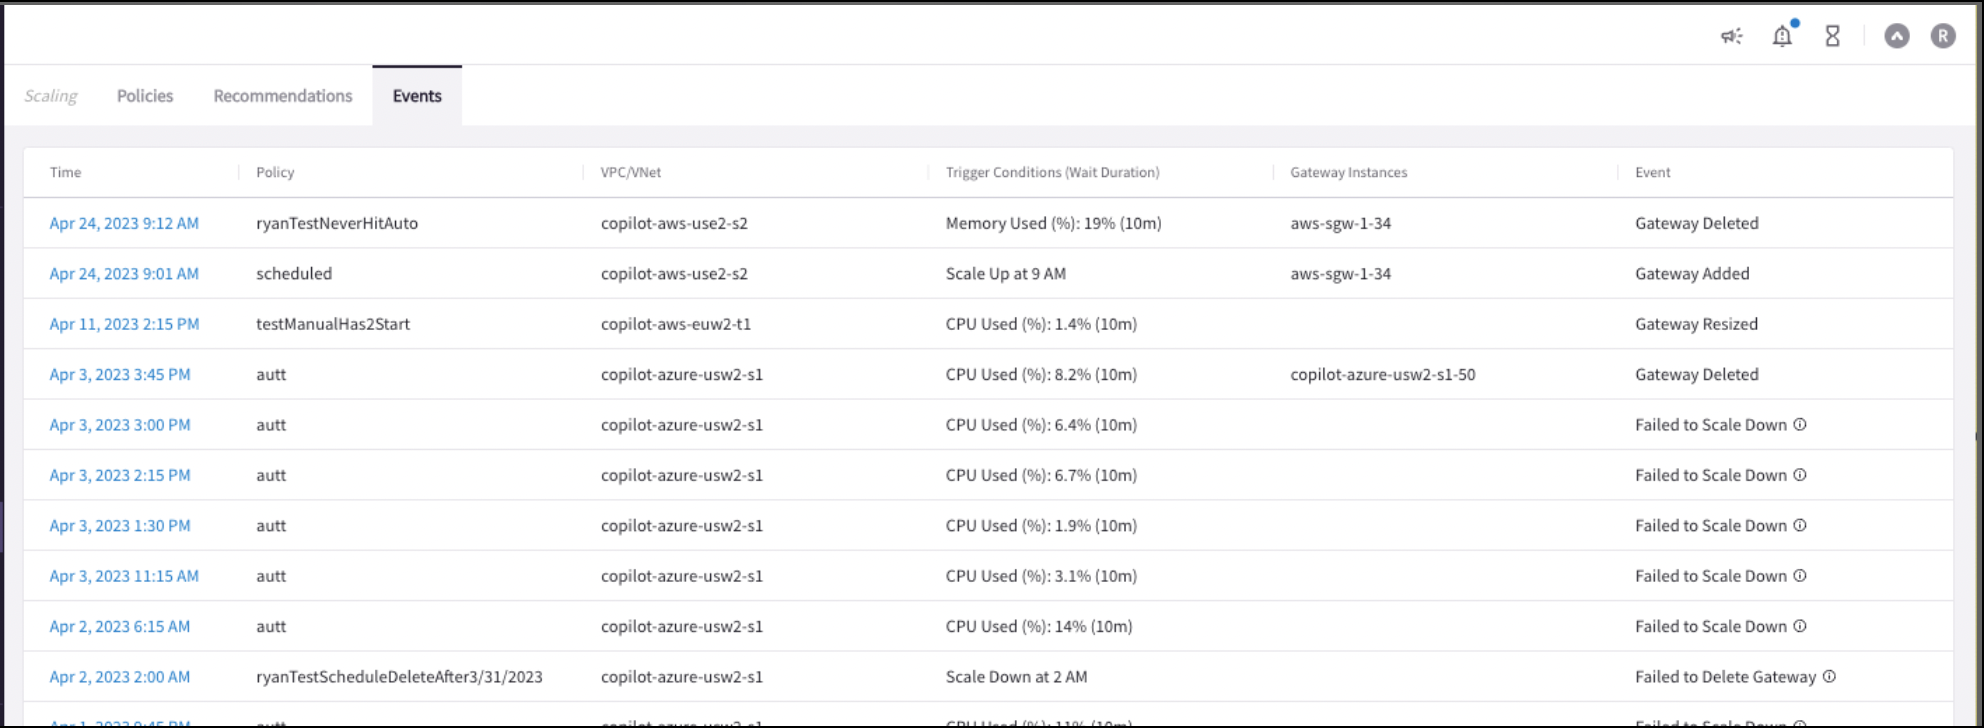Viewport: 1984px width, 728px height.
Task: Open the Apr 2, 2023 6:15 AM event
Action: (120, 626)
